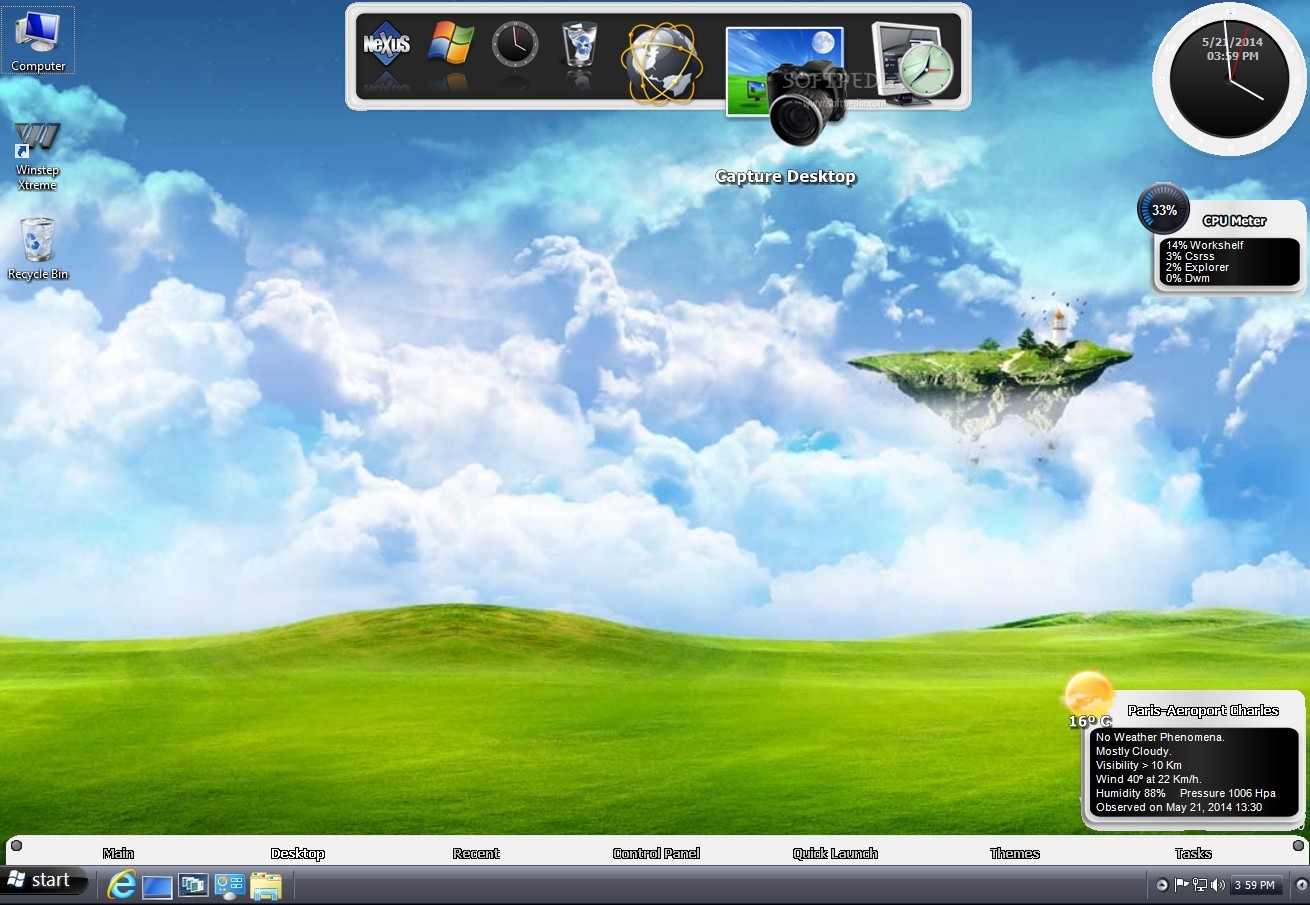Screen dimensions: 1310x905
Task: Click the '2% Explorer' process entry
Action: click(x=1197, y=267)
